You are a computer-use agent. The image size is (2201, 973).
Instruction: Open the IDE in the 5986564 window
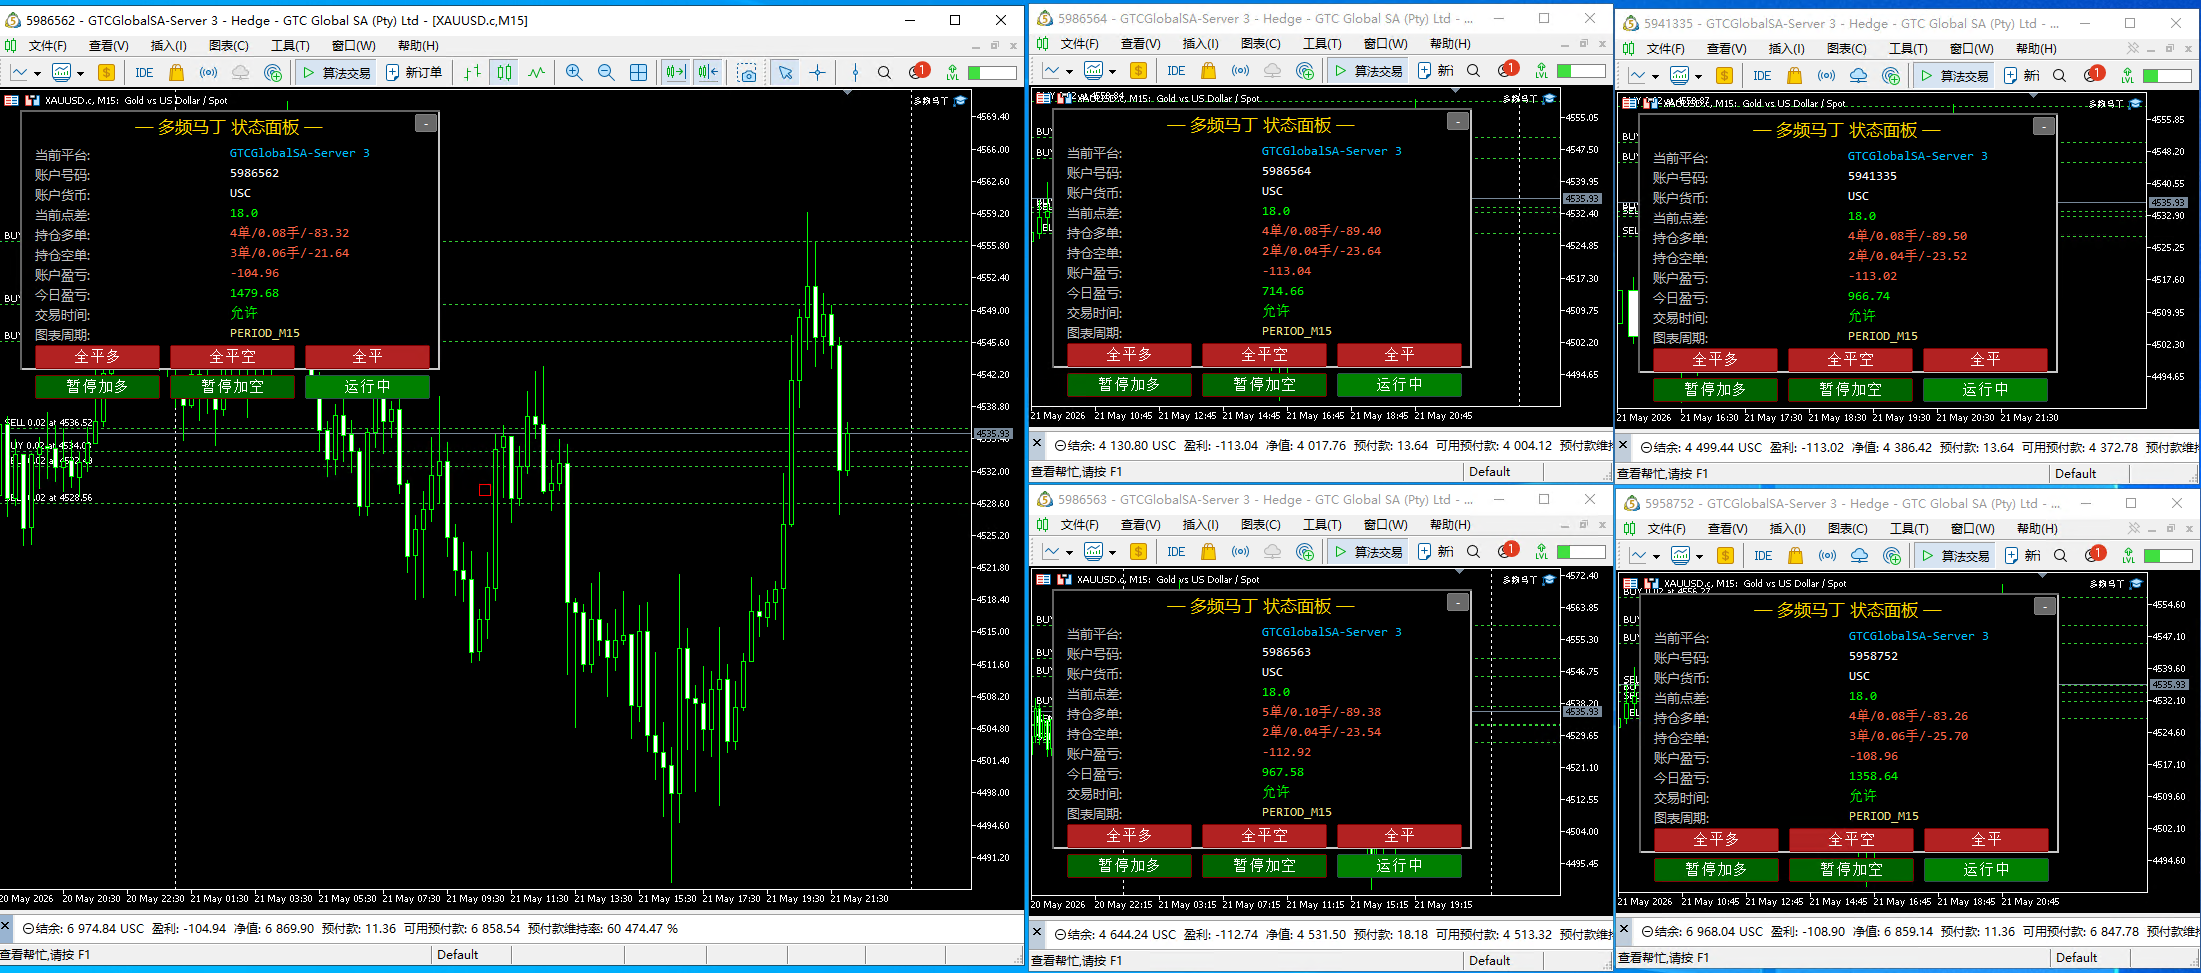[1176, 71]
